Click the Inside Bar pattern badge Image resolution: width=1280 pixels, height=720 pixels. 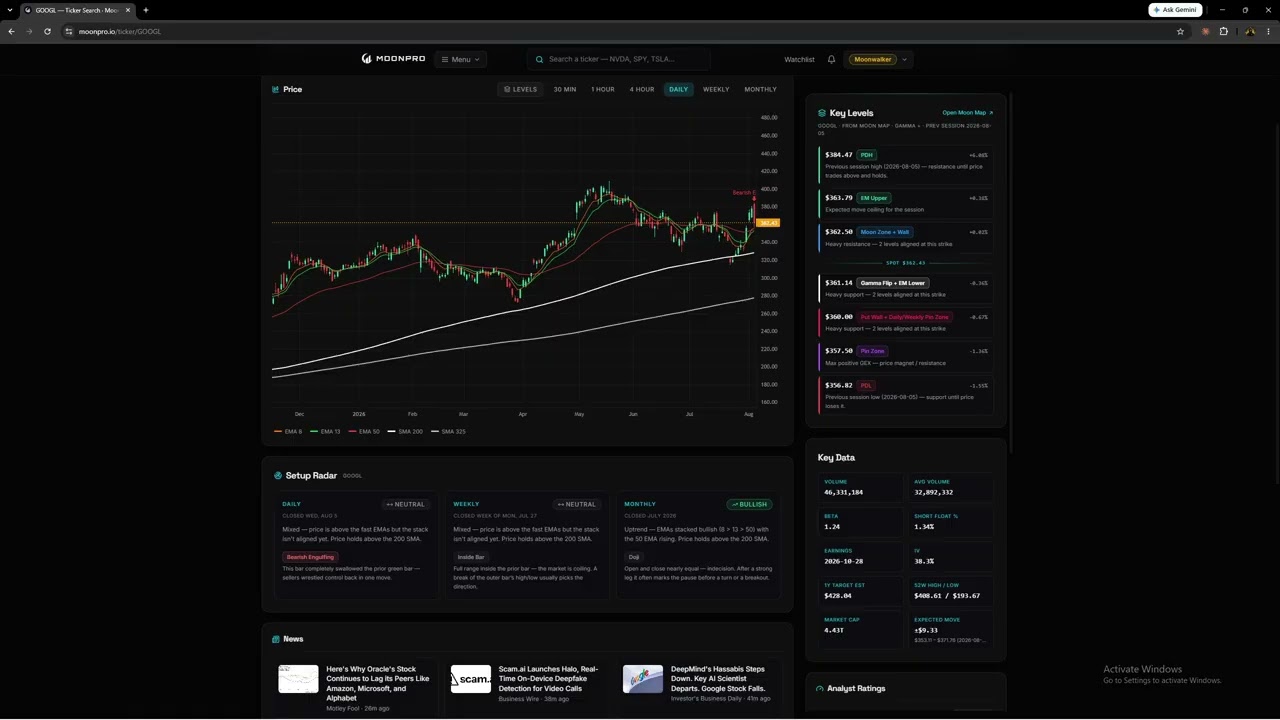pyautogui.click(x=471, y=557)
